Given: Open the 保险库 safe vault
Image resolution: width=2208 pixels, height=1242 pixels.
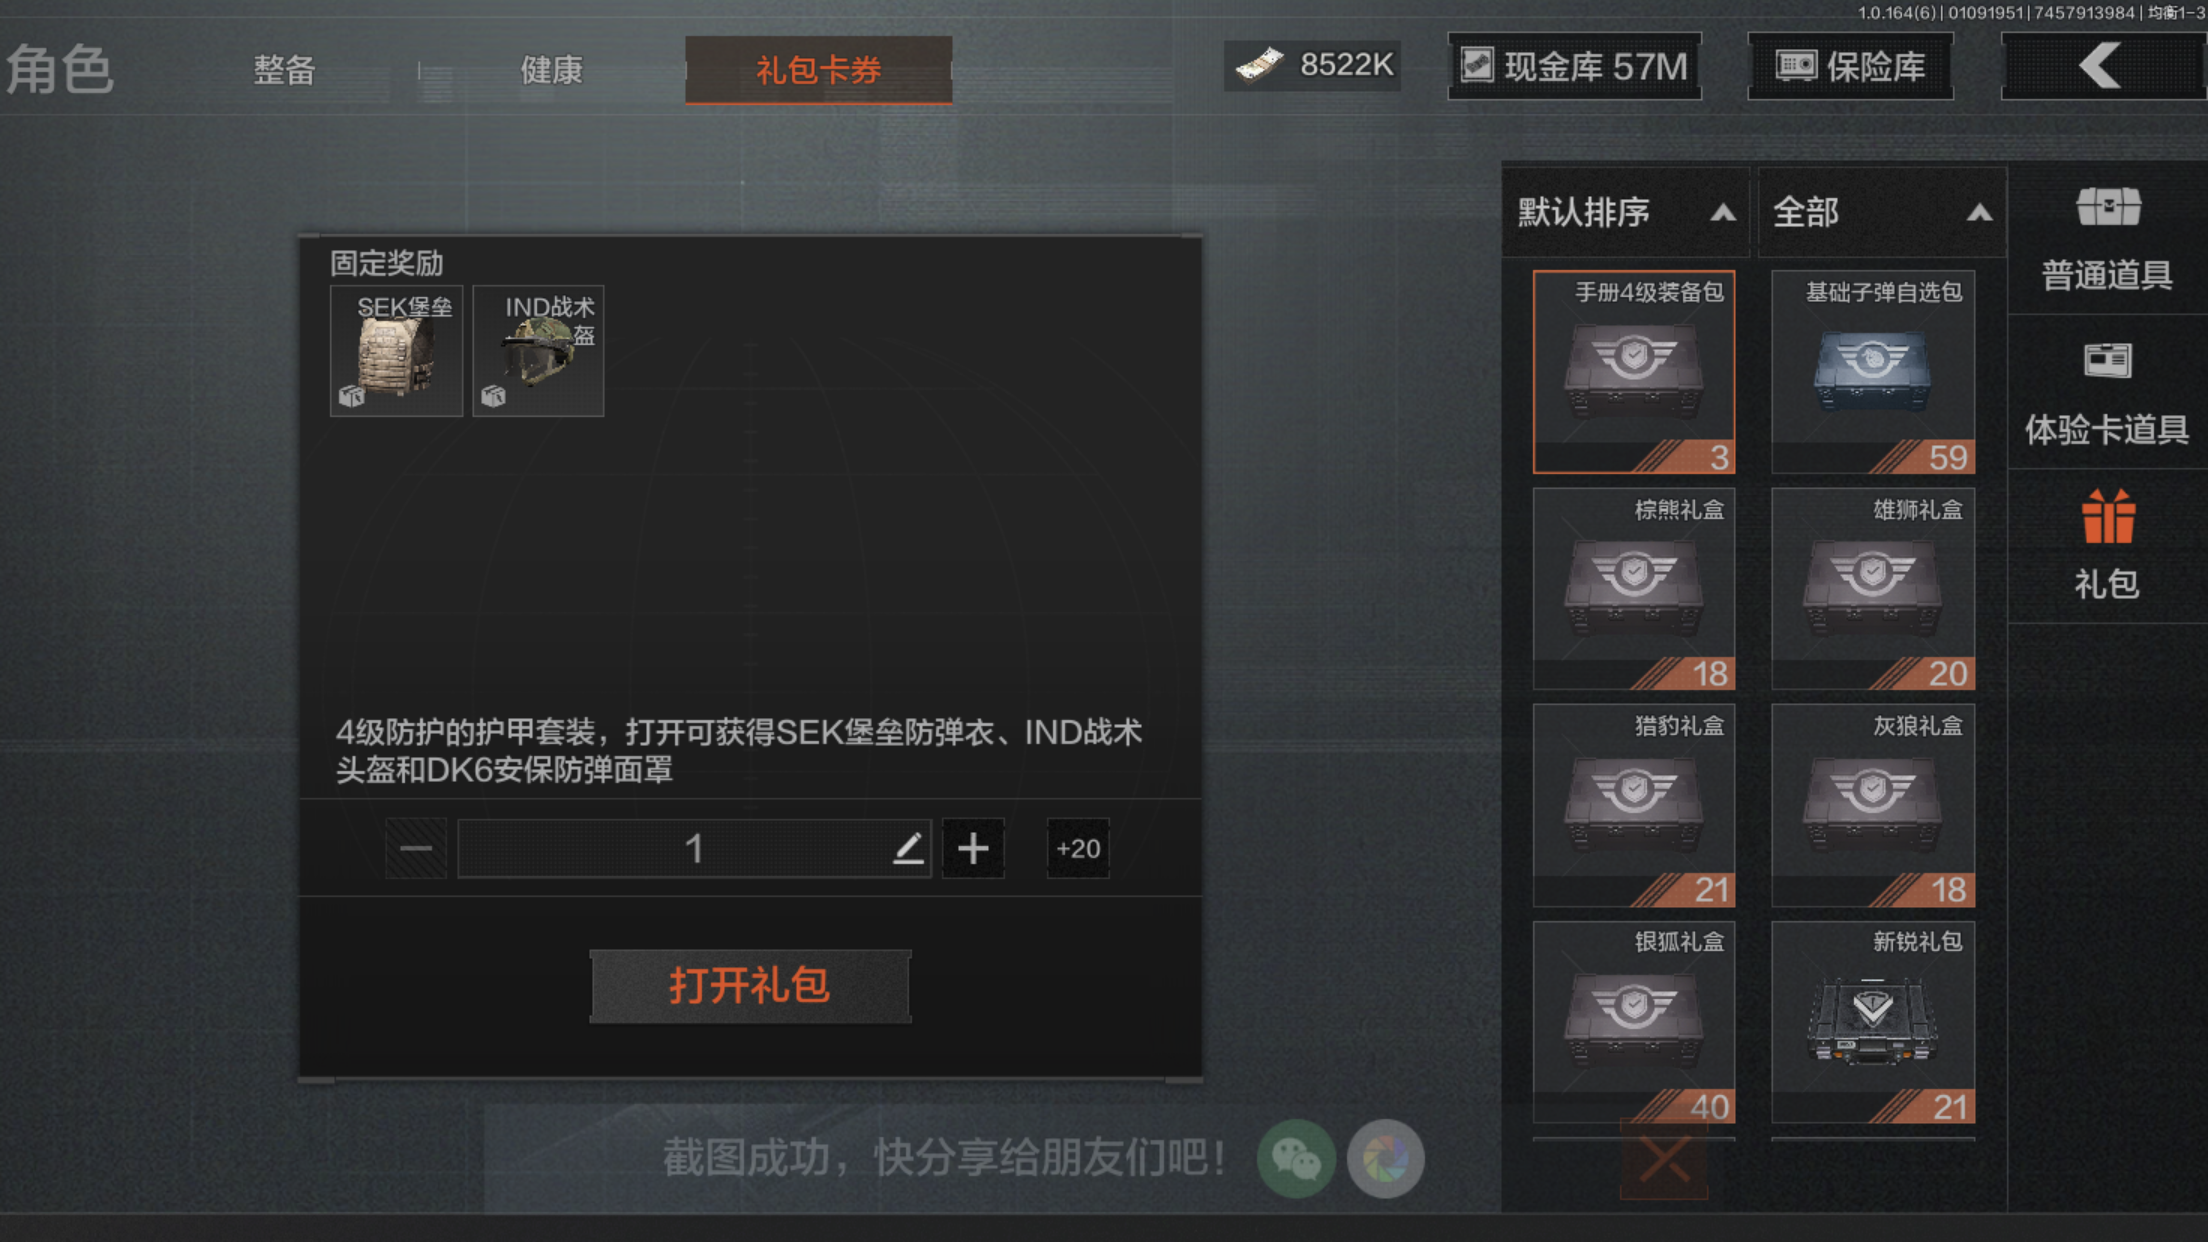Looking at the screenshot, I should pyautogui.click(x=1850, y=66).
